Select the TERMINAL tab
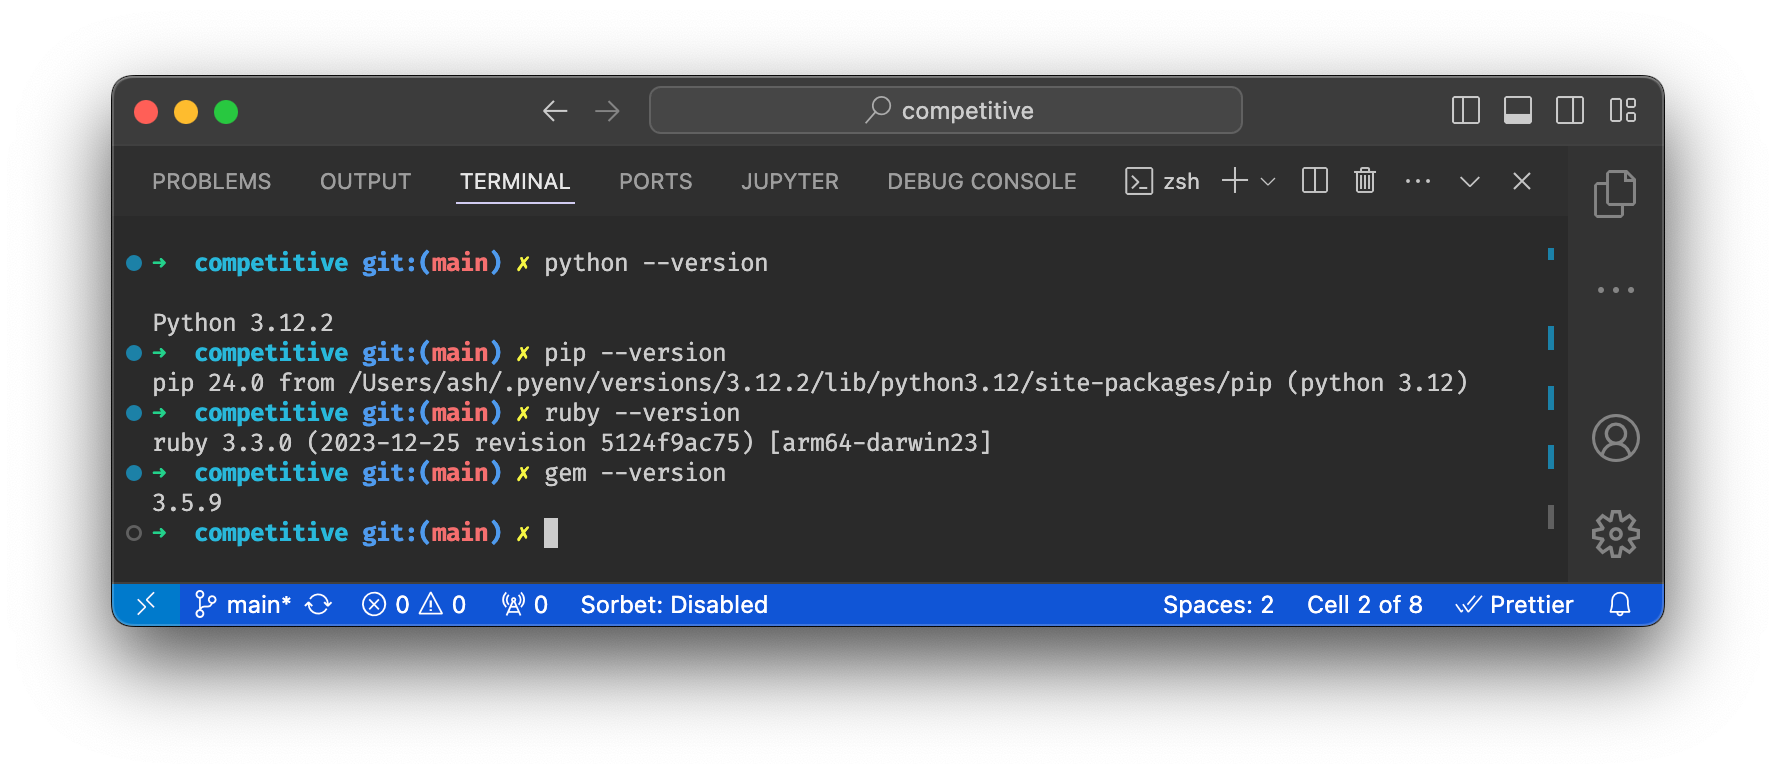 (x=515, y=181)
